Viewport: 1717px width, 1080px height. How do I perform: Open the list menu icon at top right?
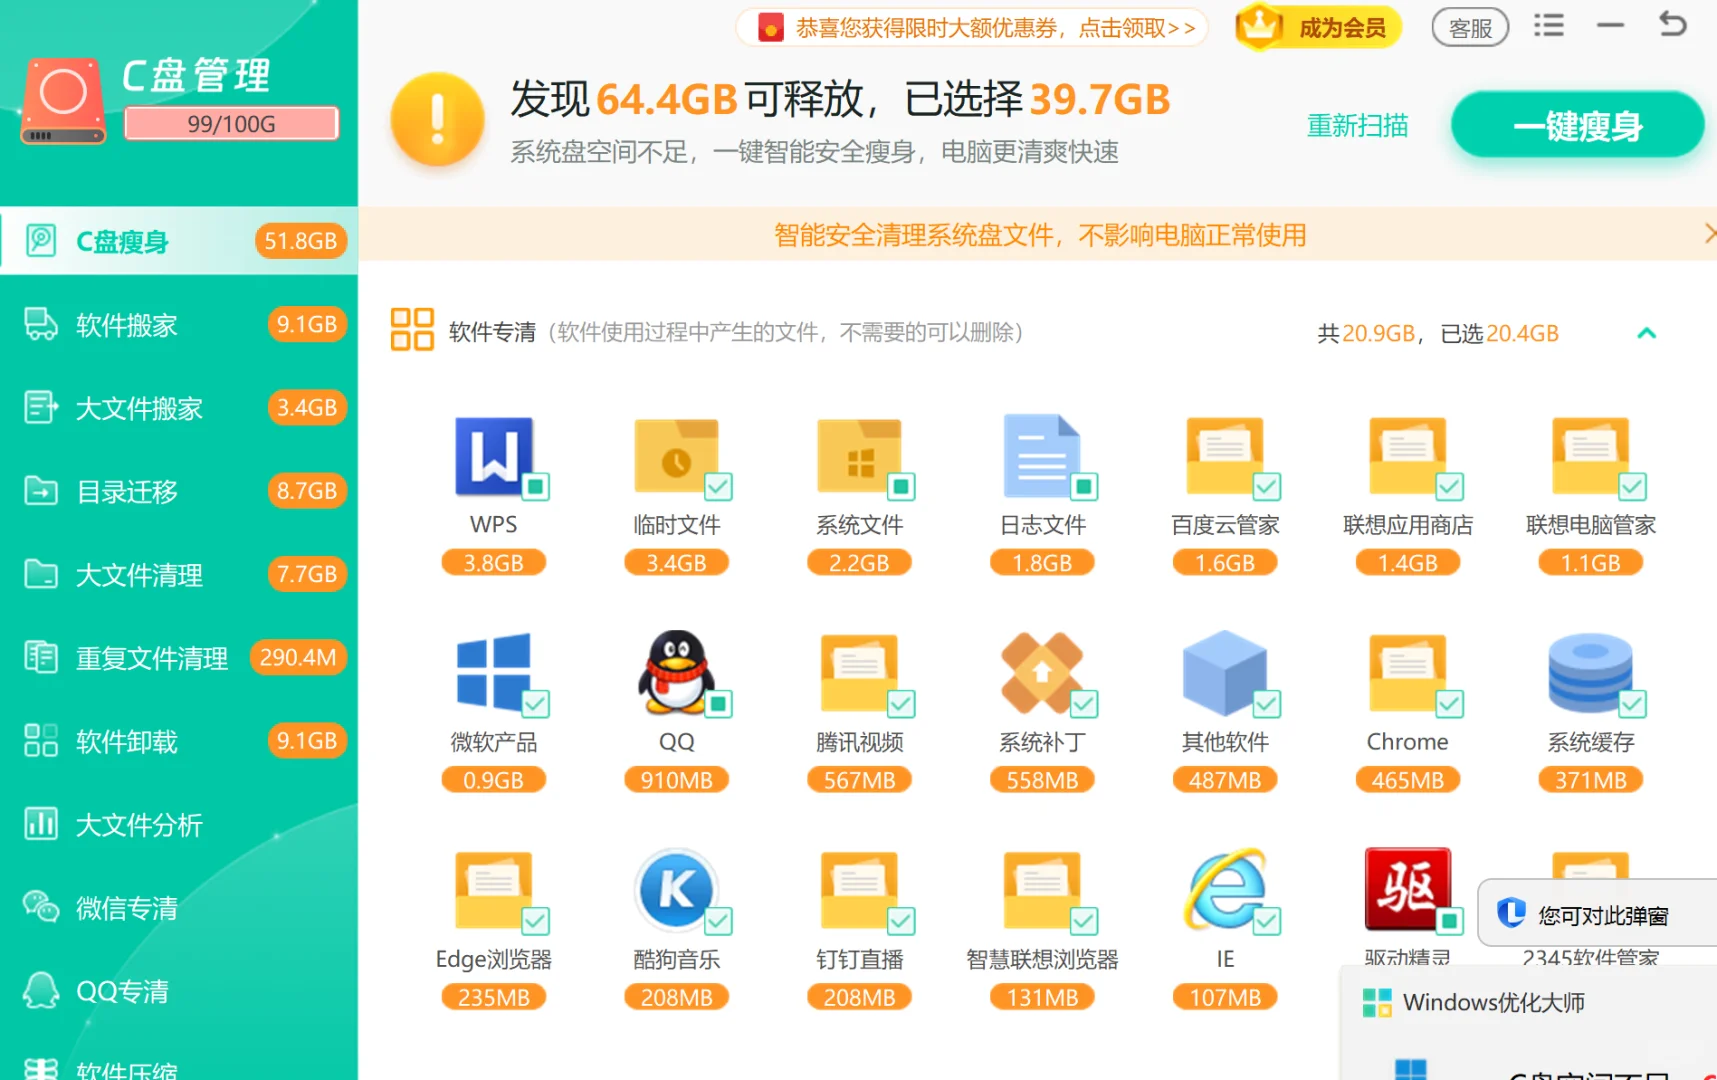click(1548, 25)
